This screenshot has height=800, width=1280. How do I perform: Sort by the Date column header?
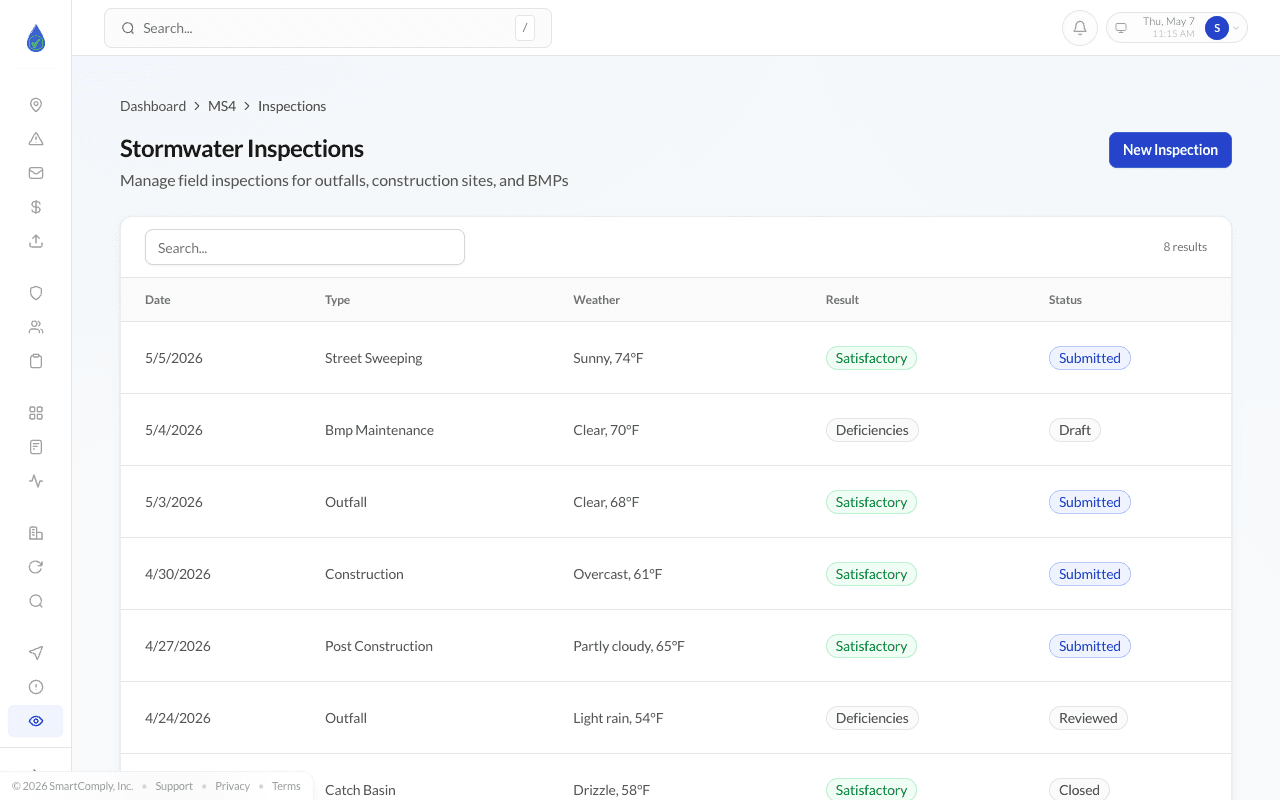[x=158, y=300]
